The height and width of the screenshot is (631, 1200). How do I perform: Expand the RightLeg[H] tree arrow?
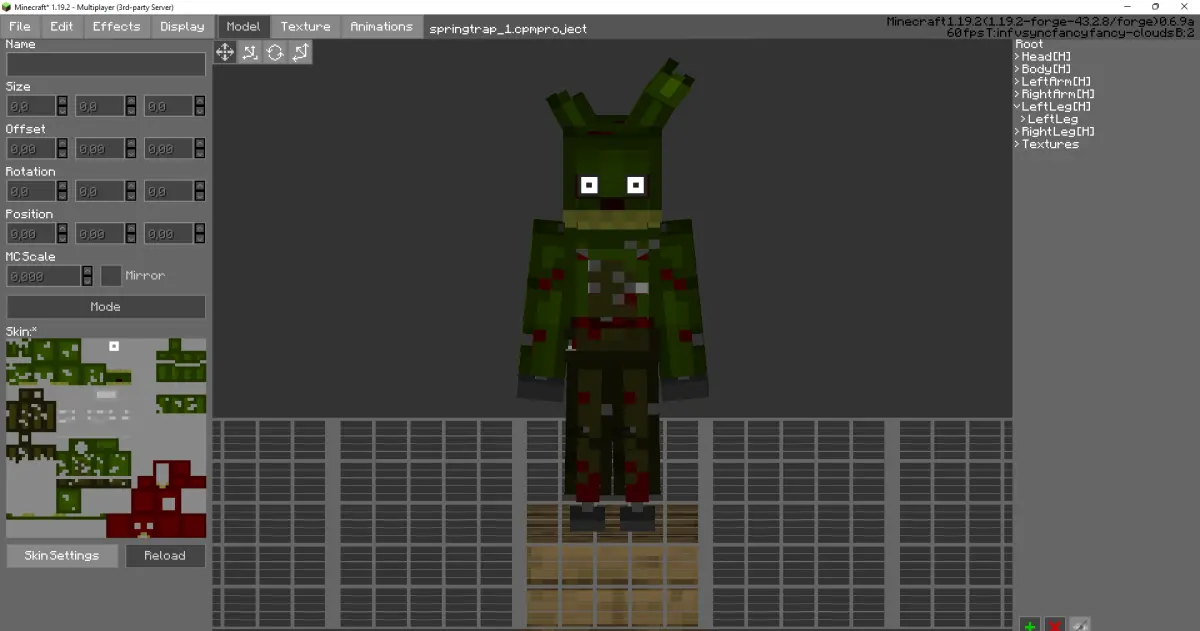(x=1017, y=131)
